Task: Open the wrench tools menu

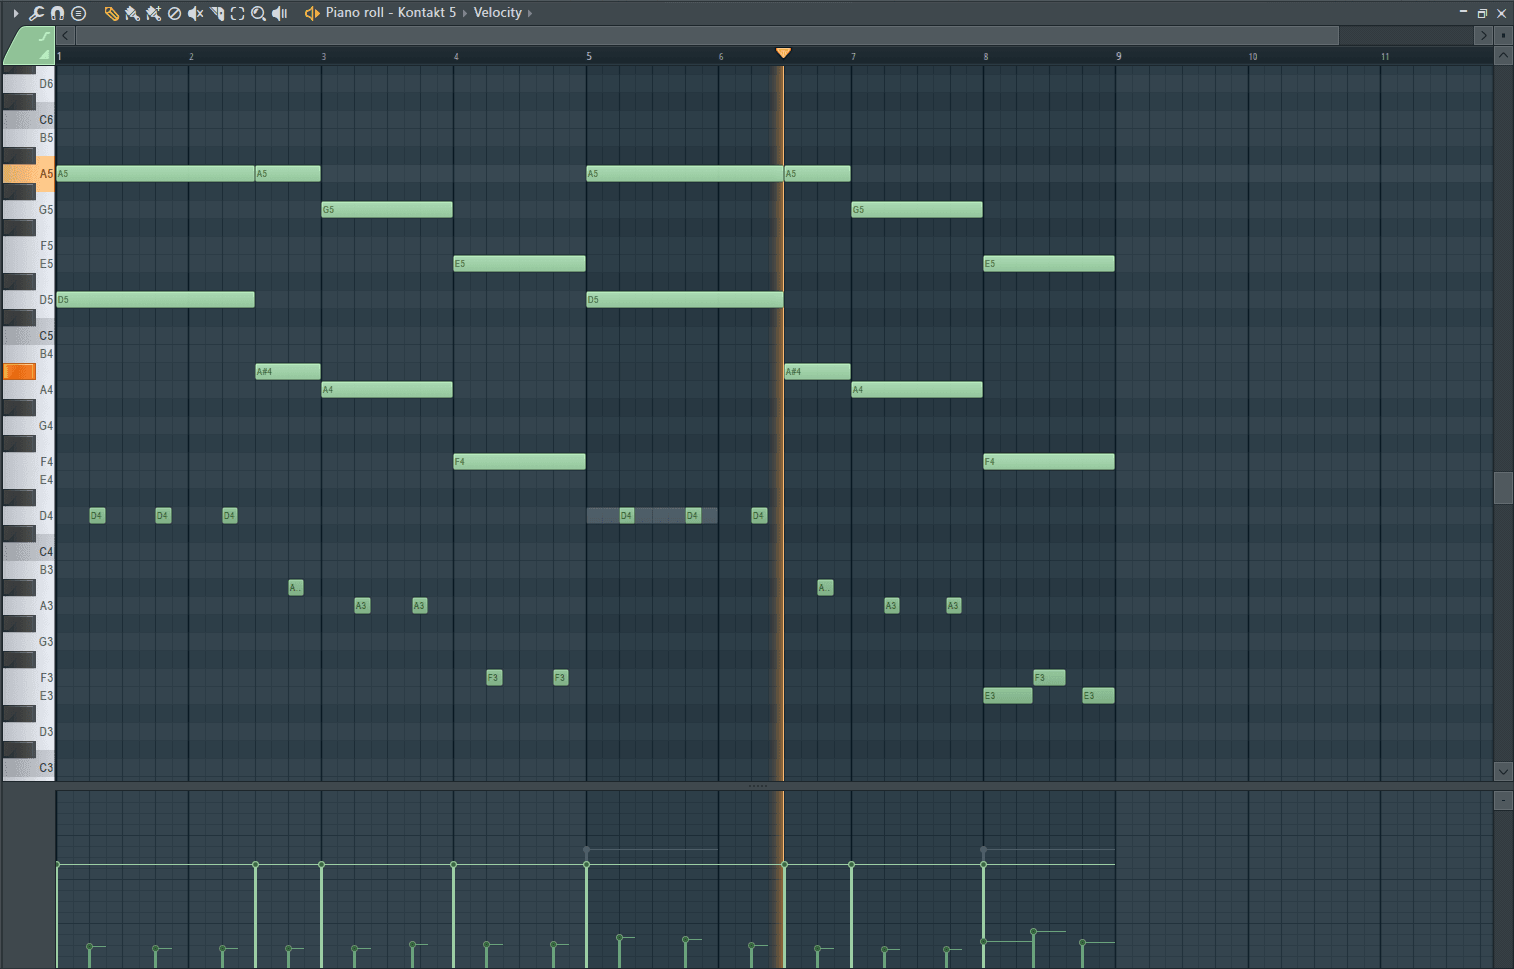Action: pos(36,13)
